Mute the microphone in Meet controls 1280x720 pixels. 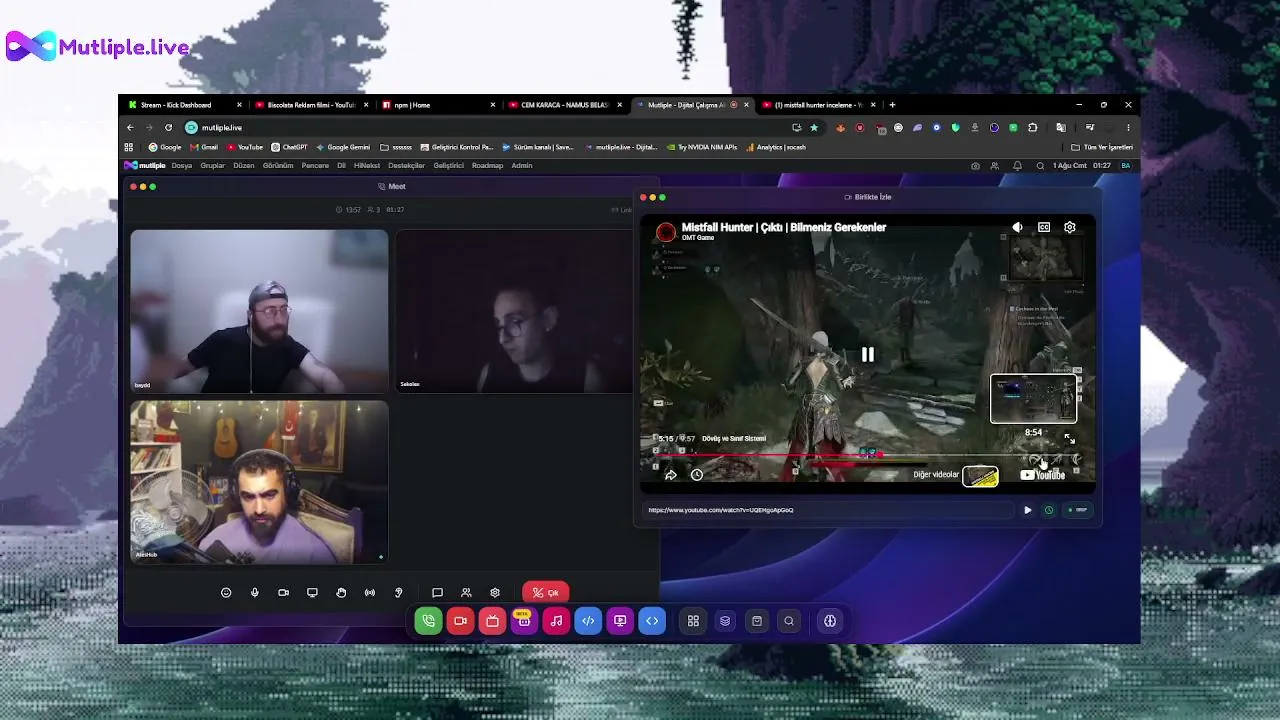254,593
